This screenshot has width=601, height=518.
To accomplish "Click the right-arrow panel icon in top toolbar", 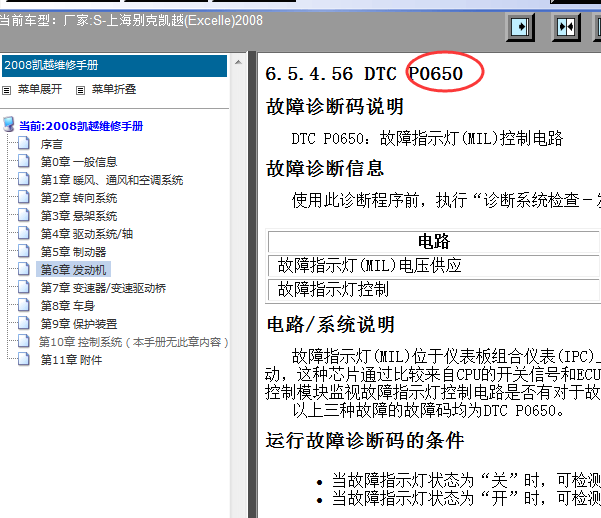I will 521,27.
